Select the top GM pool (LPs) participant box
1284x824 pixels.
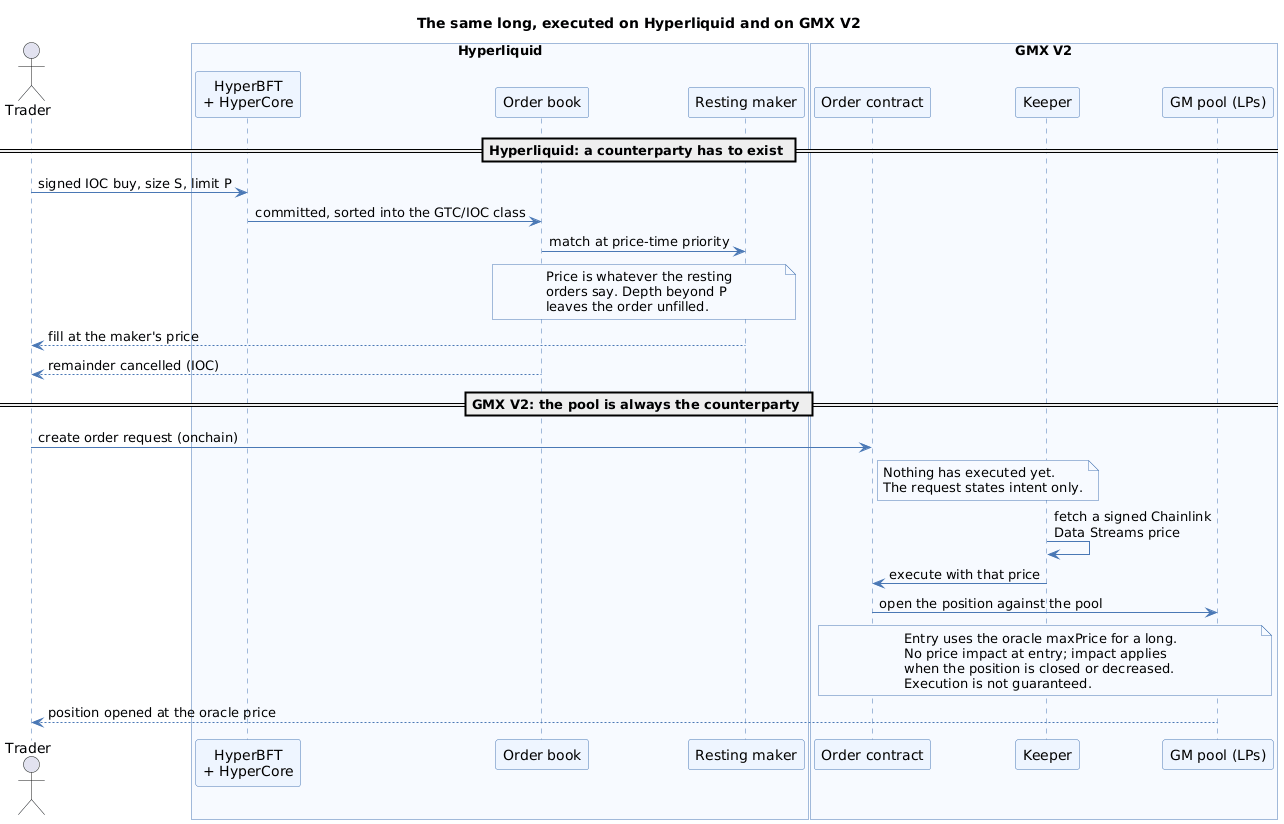(1217, 103)
